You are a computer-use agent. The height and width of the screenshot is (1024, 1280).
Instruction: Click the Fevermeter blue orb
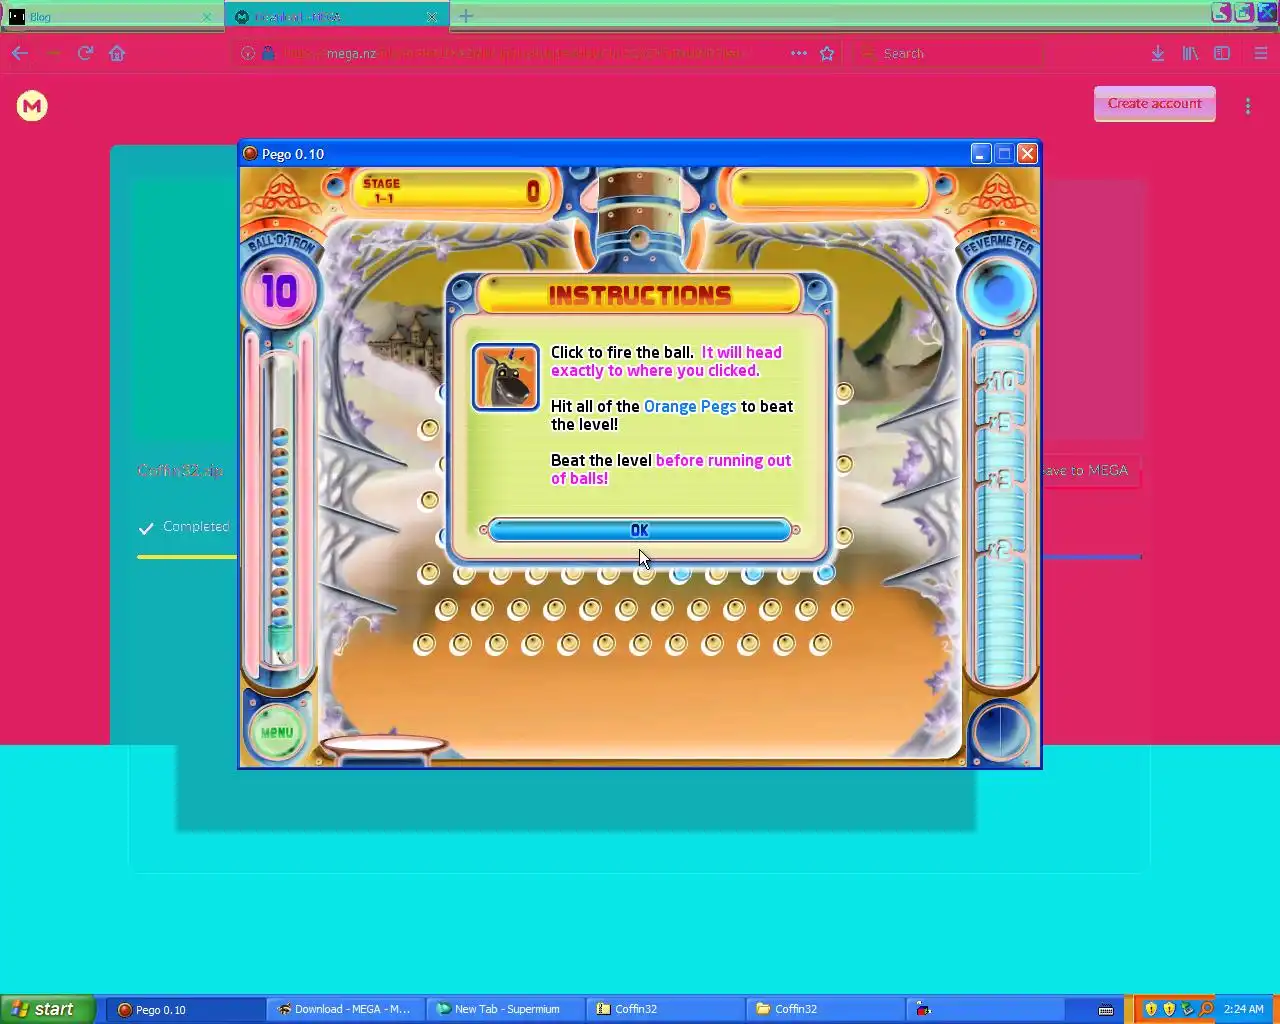pyautogui.click(x=998, y=291)
